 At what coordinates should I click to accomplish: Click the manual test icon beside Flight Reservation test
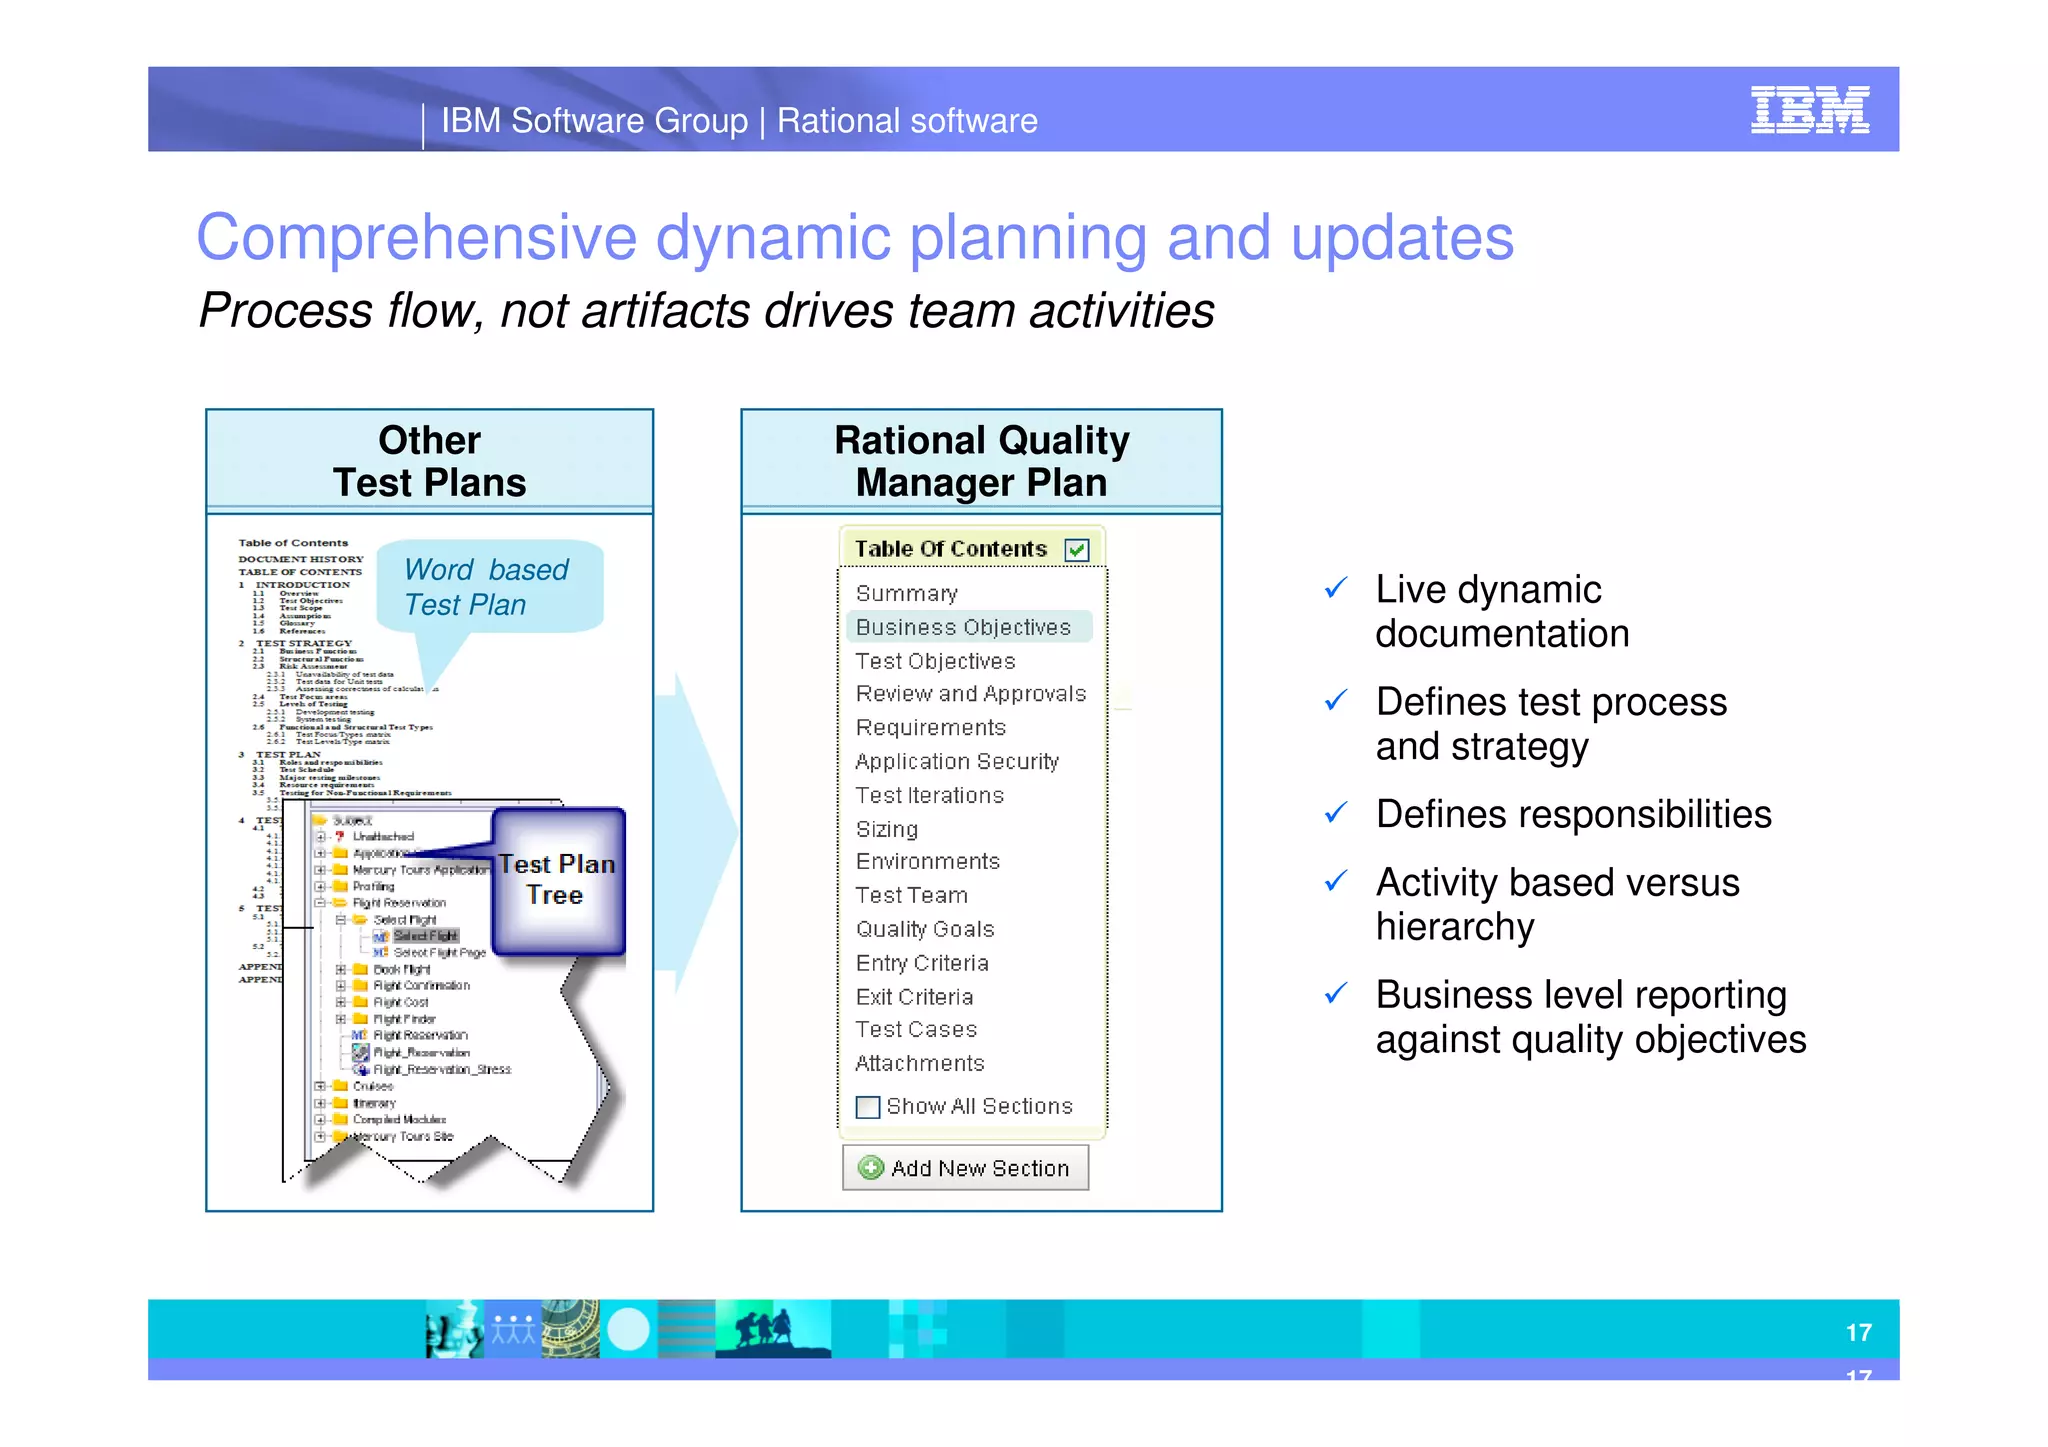(360, 1035)
